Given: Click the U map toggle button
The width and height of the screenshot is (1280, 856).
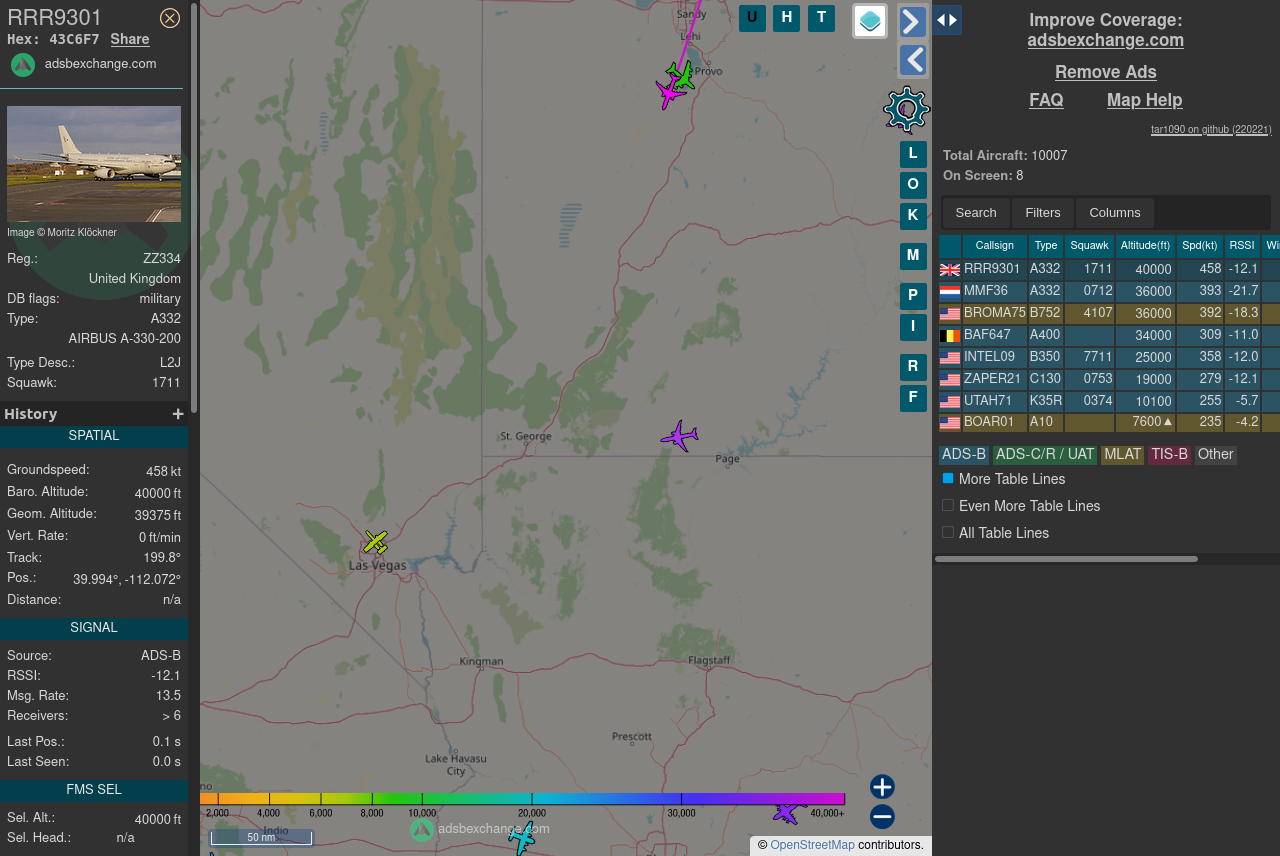Looking at the screenshot, I should pyautogui.click(x=752, y=17).
